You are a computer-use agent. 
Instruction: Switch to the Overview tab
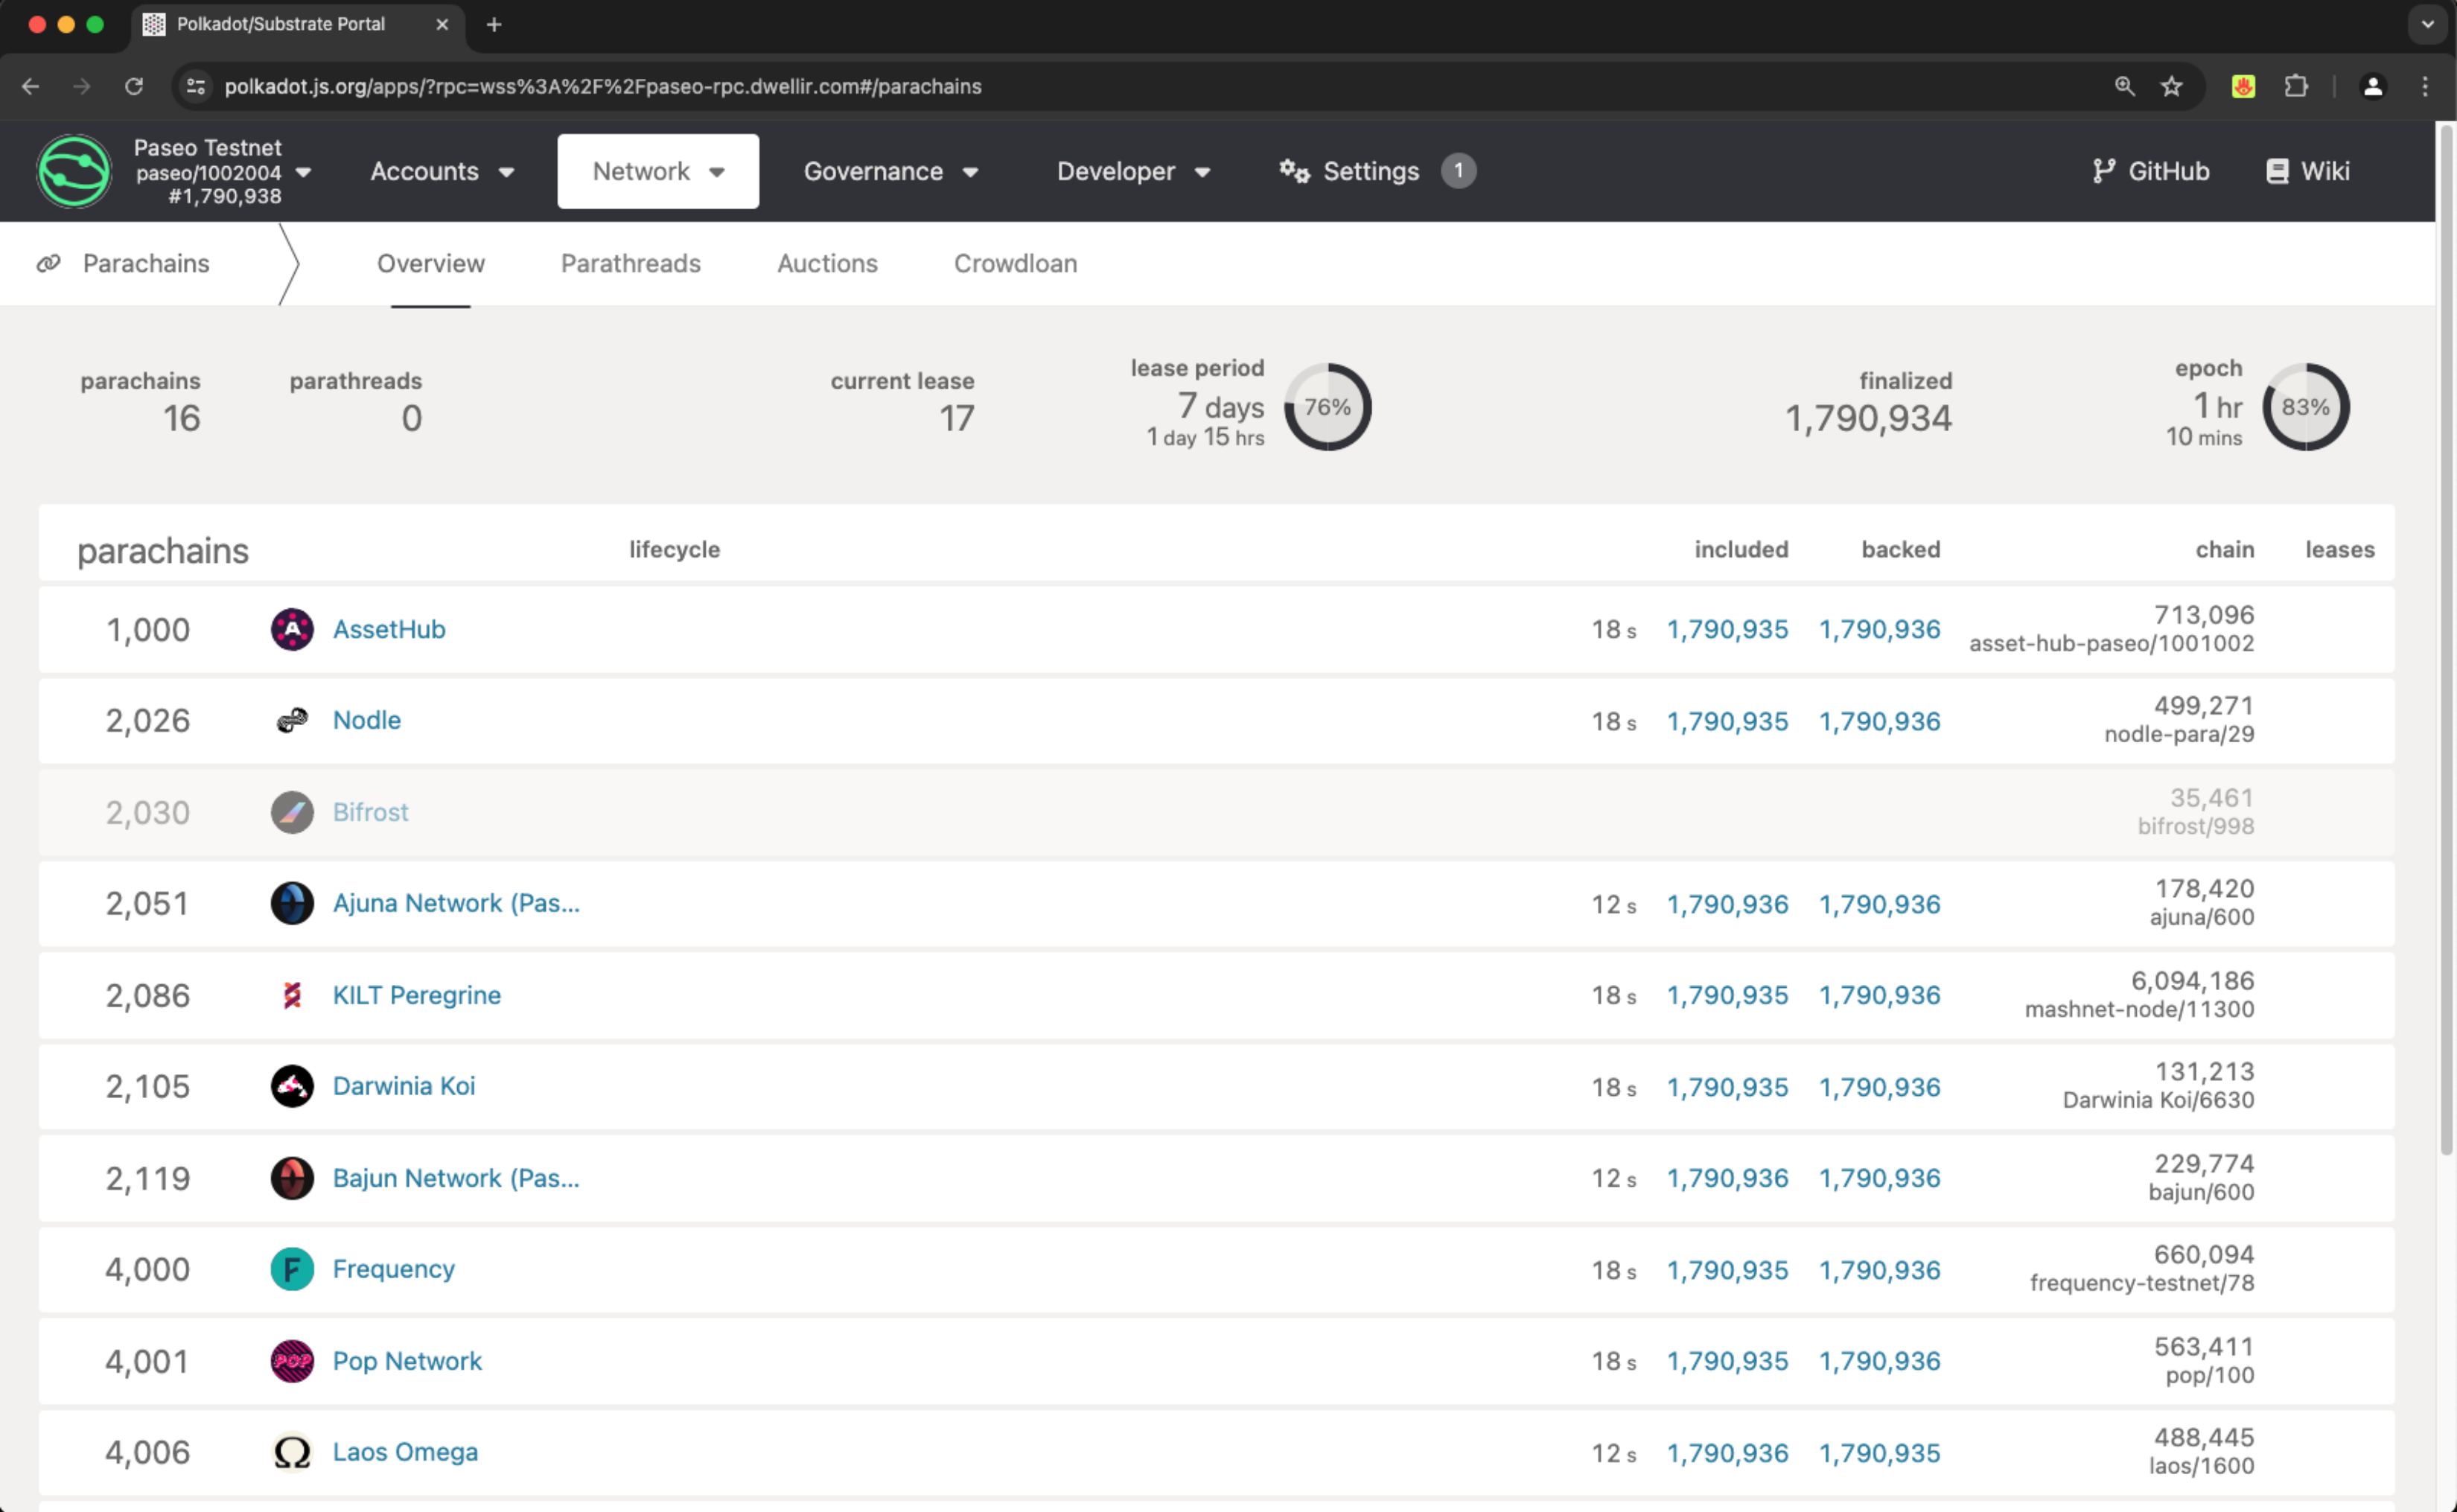pos(431,263)
